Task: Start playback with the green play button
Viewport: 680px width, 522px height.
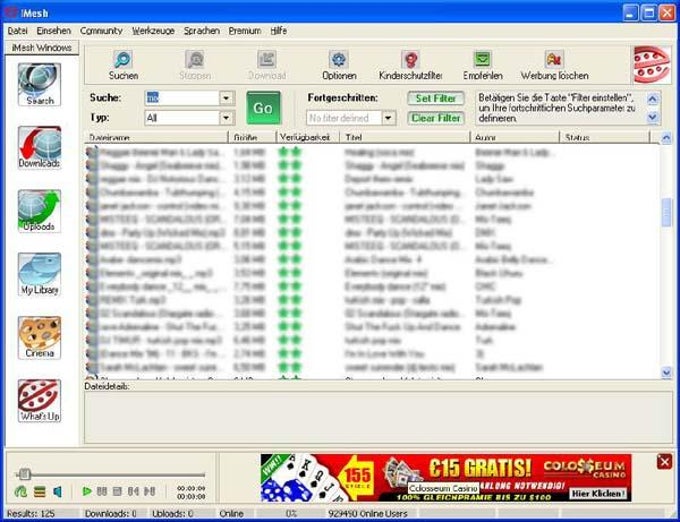Action: click(87, 491)
